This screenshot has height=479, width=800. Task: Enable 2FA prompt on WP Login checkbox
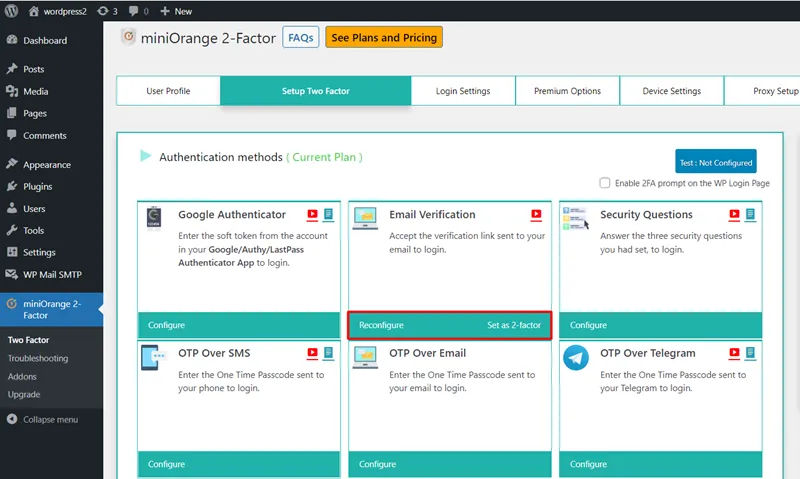605,183
